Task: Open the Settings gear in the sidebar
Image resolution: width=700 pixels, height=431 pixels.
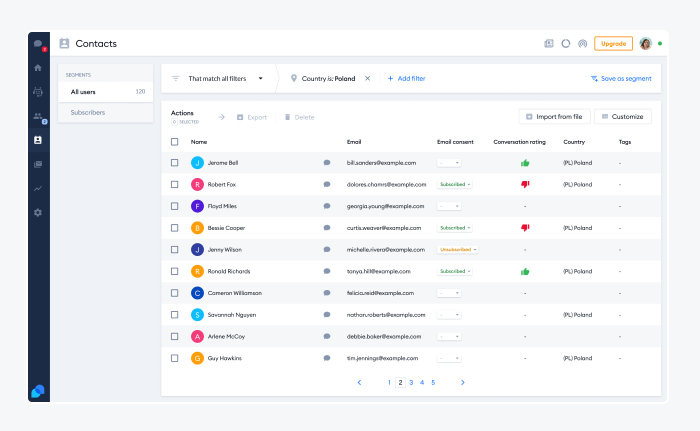Action: click(38, 212)
